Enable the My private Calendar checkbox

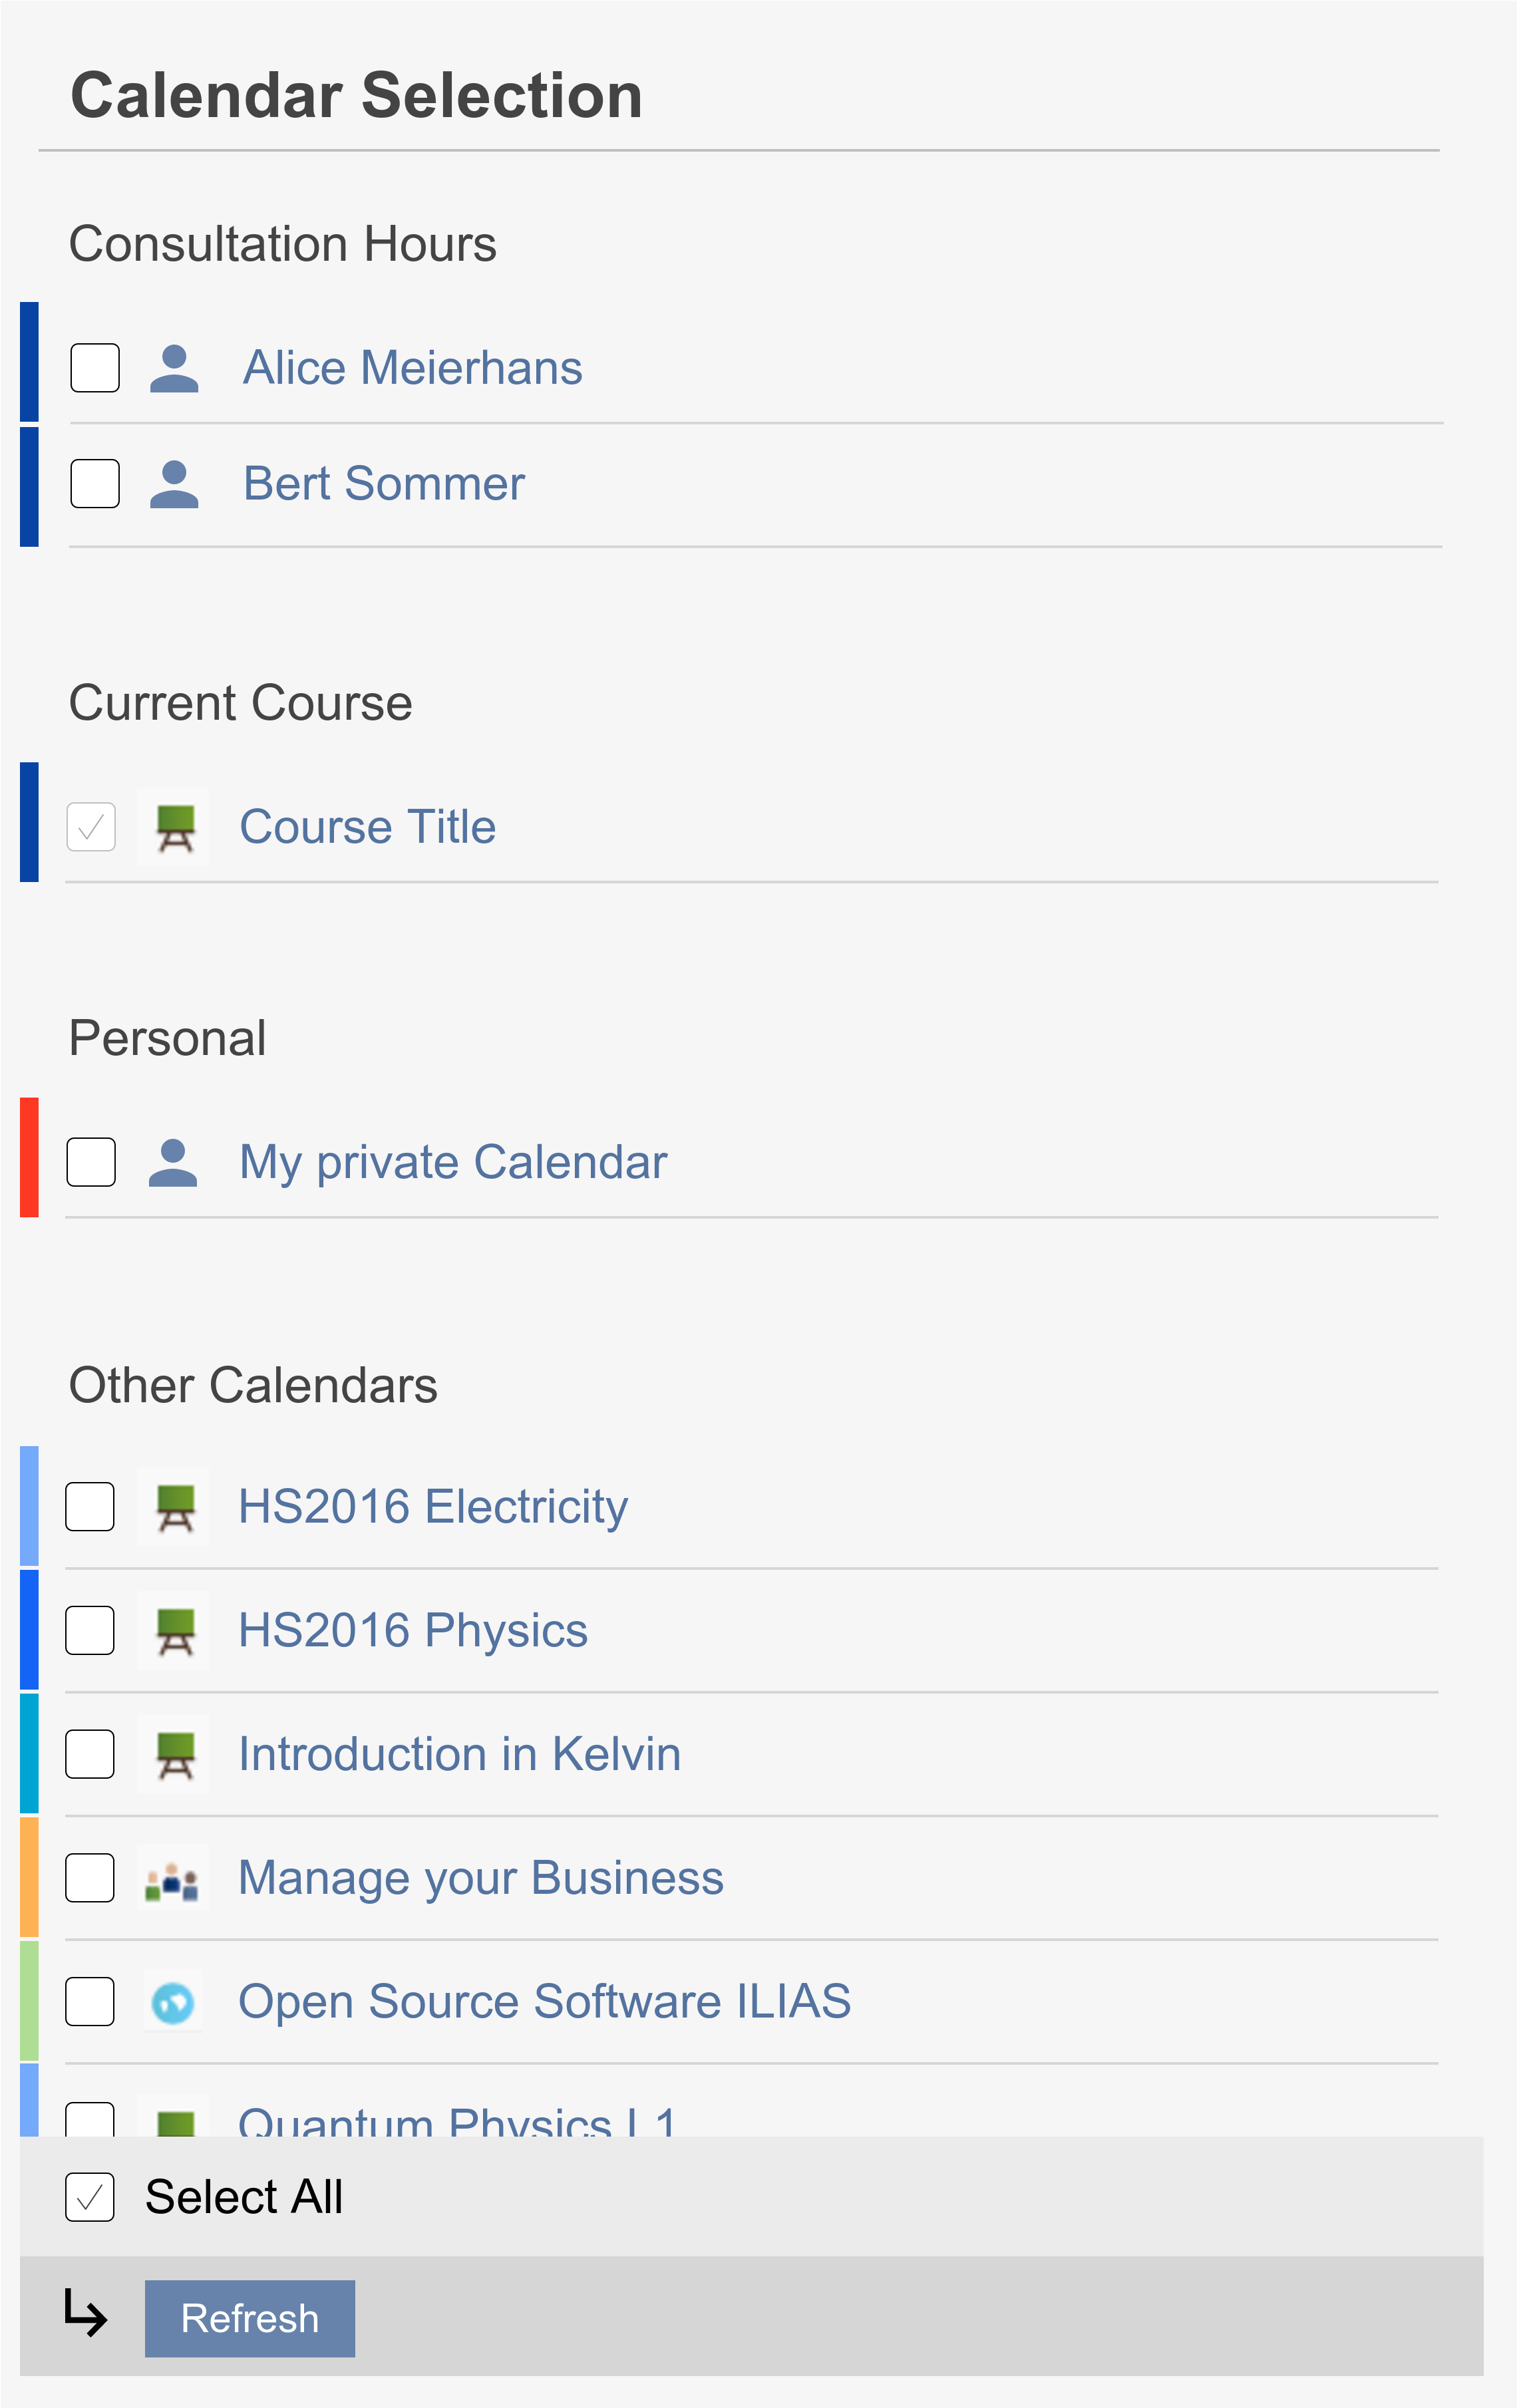pyautogui.click(x=91, y=1162)
